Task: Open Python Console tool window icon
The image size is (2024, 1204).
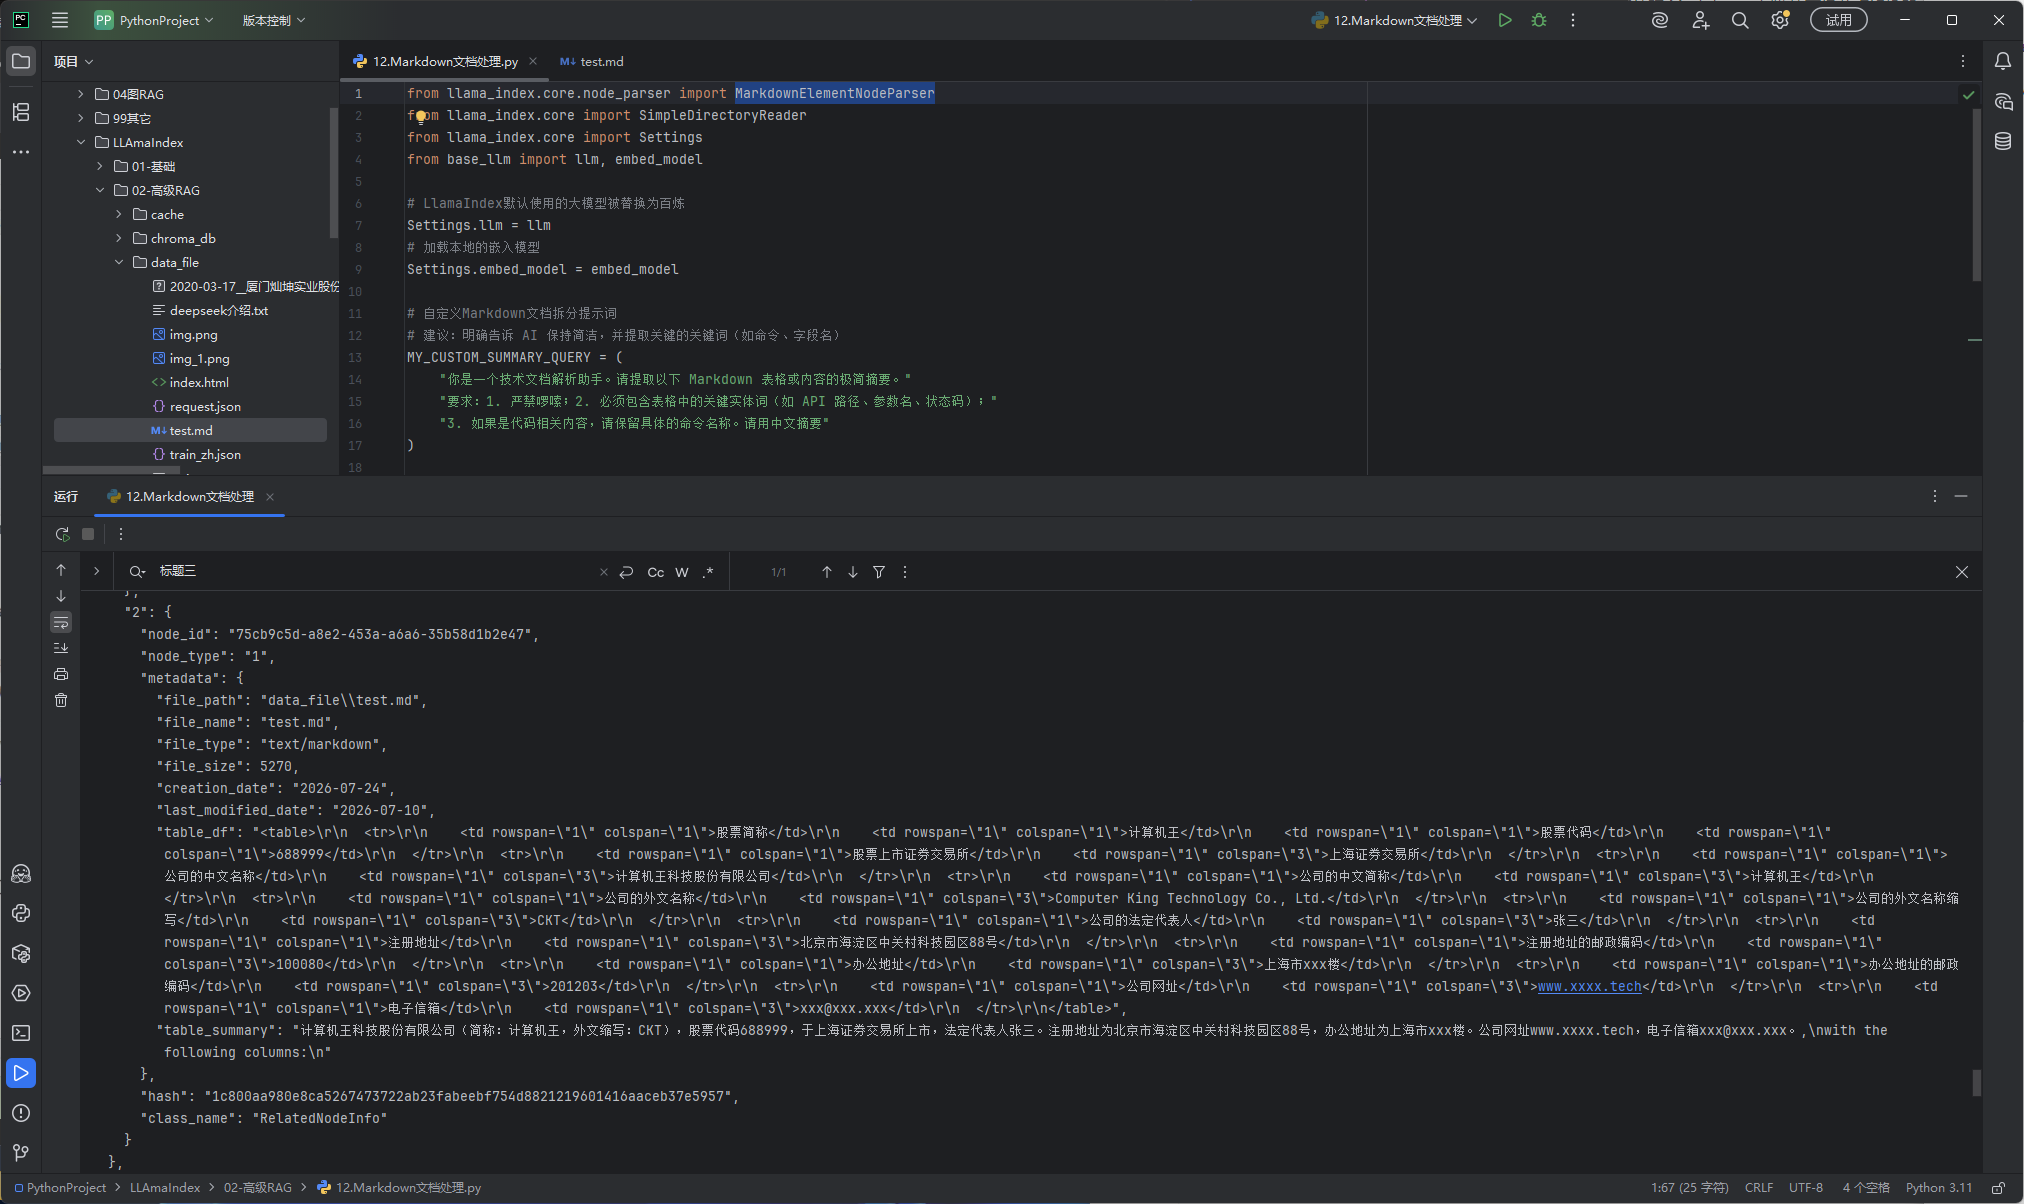Action: [x=21, y=913]
